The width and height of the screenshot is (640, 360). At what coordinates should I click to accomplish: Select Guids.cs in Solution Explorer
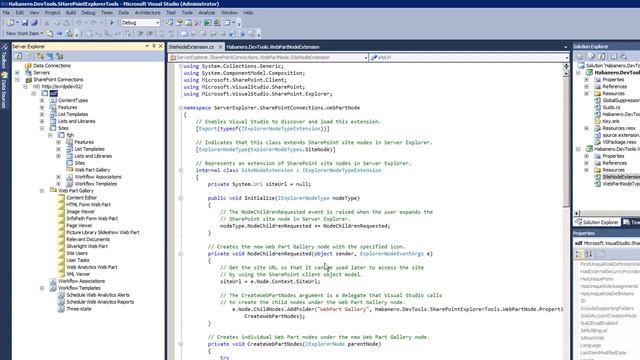(x=611, y=107)
